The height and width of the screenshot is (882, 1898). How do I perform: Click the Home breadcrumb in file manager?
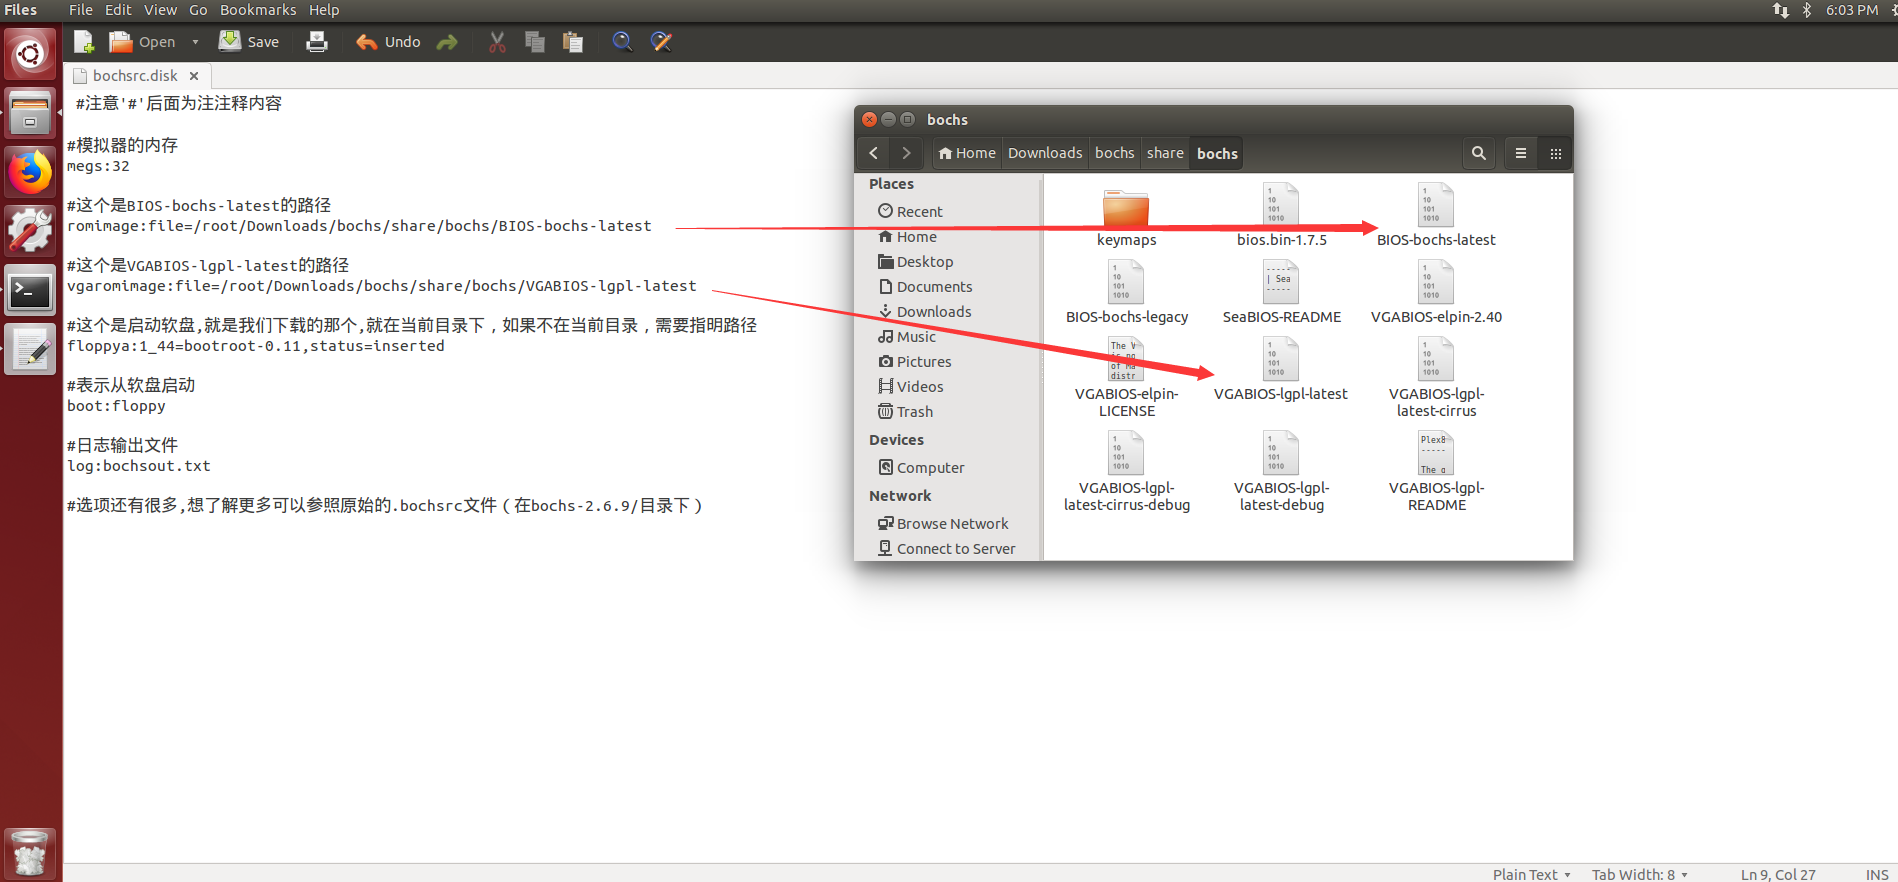click(x=967, y=153)
